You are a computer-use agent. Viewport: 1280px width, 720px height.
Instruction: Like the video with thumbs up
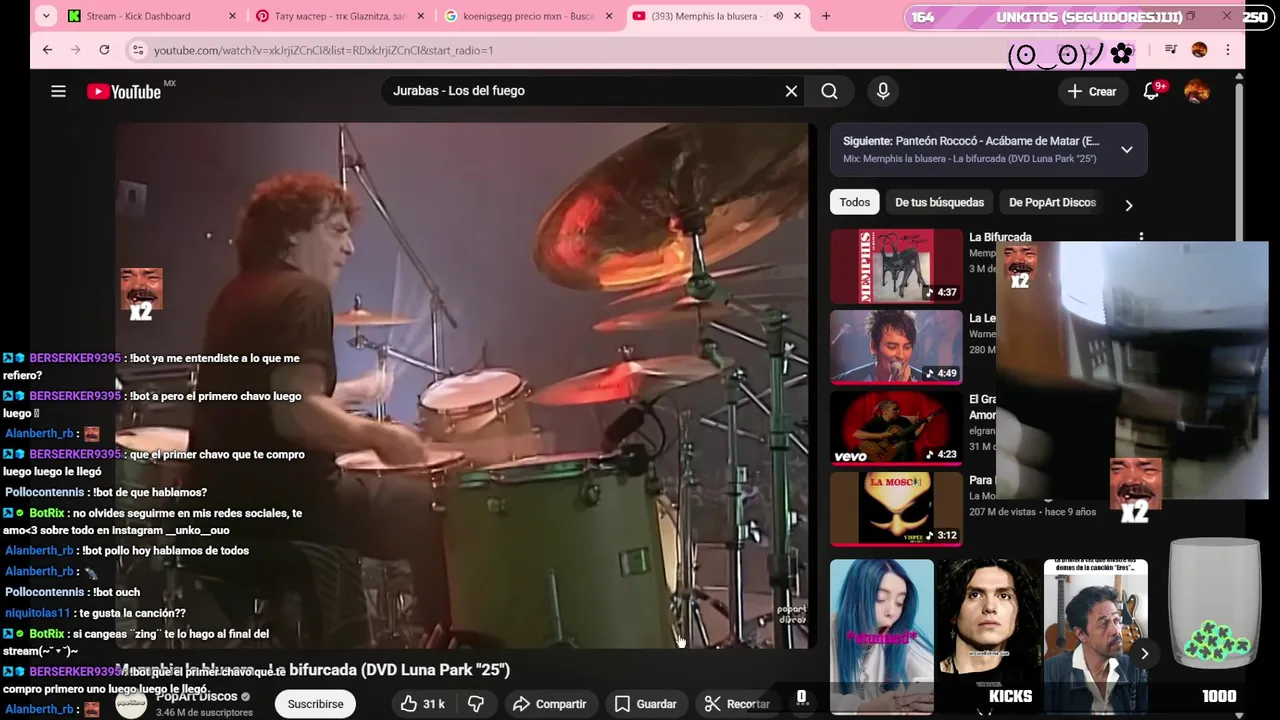(422, 704)
